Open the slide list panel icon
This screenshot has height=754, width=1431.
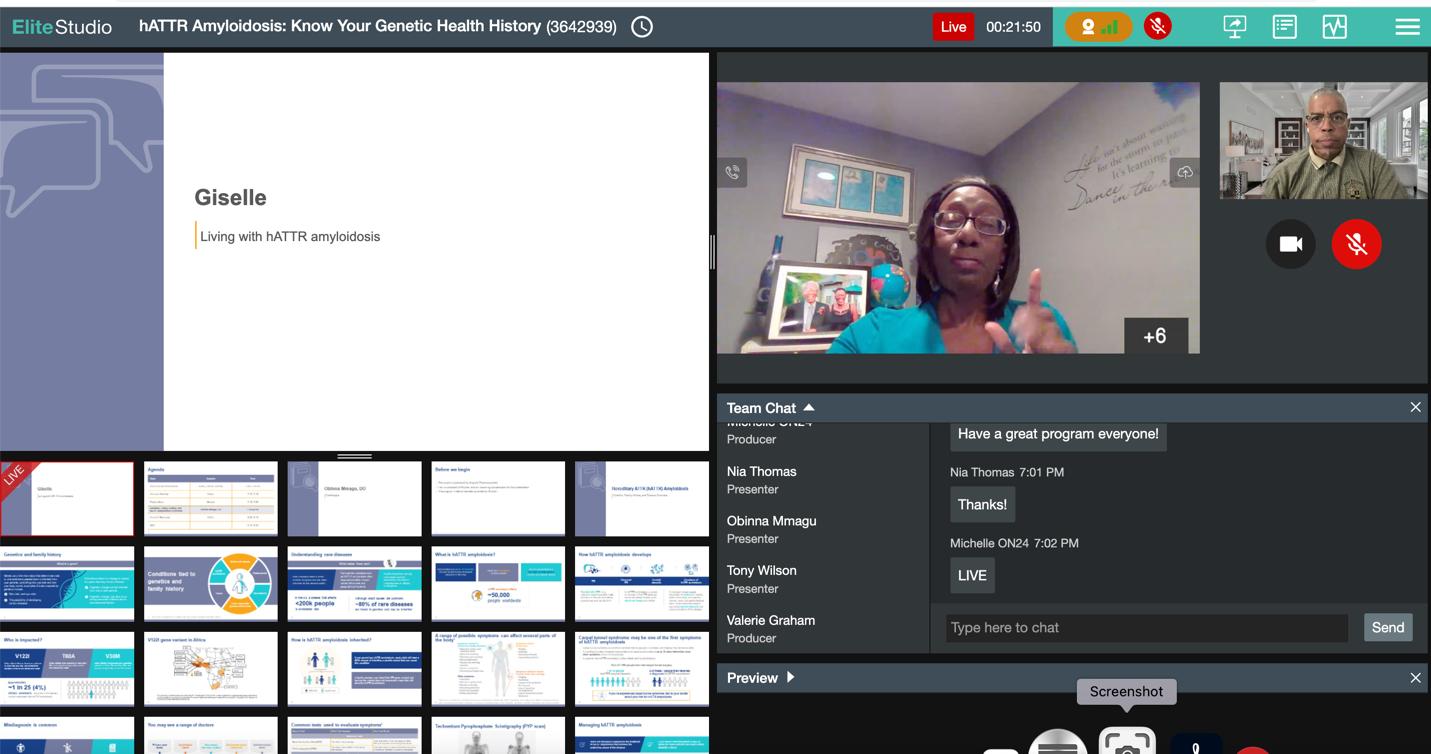tap(1285, 27)
